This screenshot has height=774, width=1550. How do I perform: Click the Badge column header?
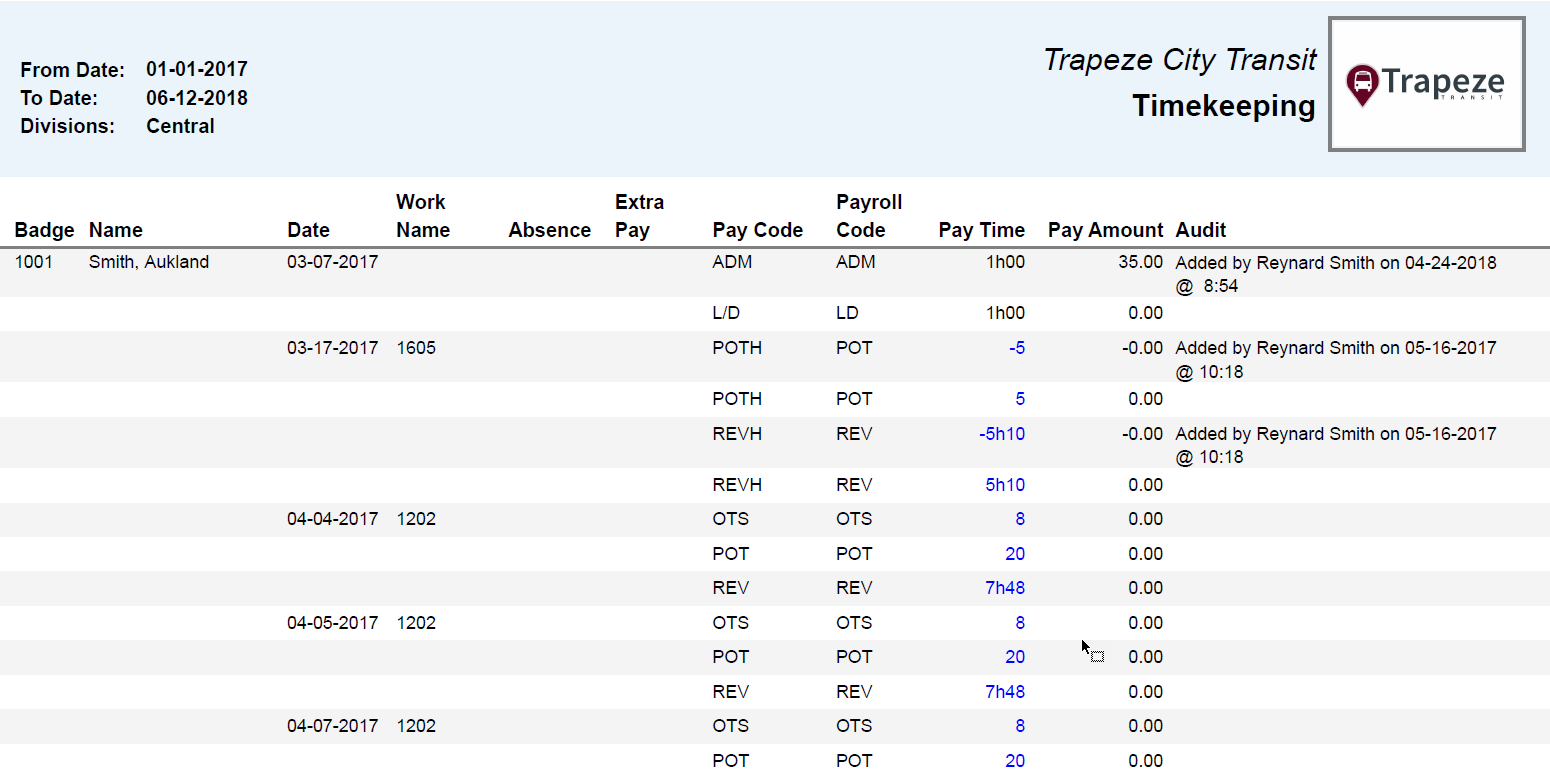(44, 229)
